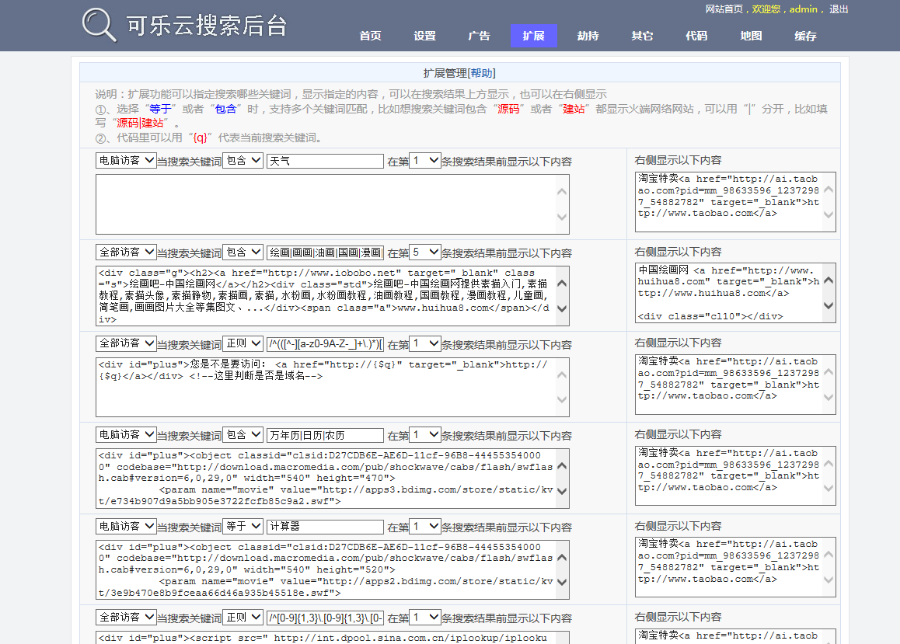Click the 天气 keyword input field
Viewport: 900px width, 644px height.
pyautogui.click(x=325, y=160)
